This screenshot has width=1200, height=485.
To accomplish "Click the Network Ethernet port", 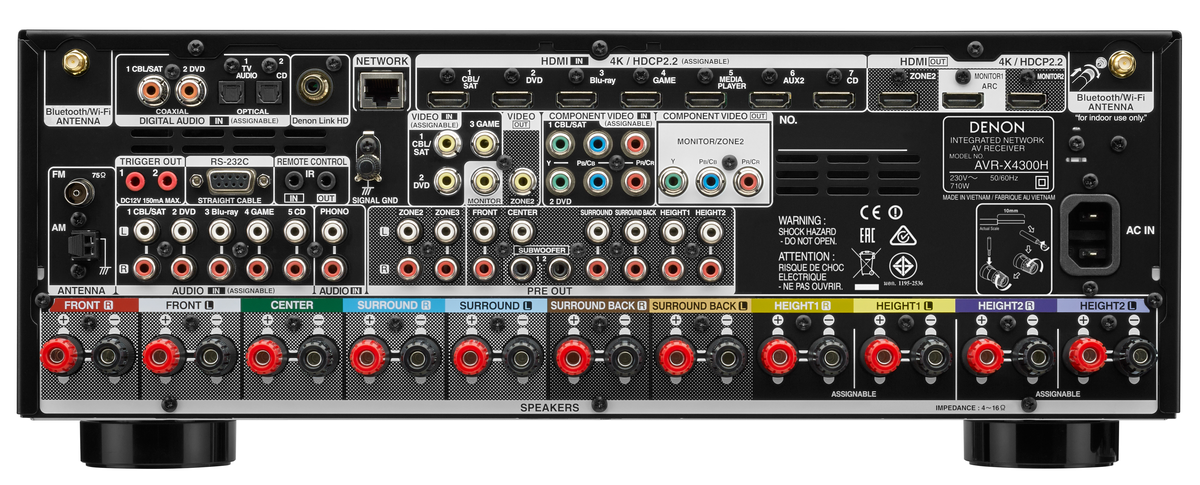I will (381, 90).
